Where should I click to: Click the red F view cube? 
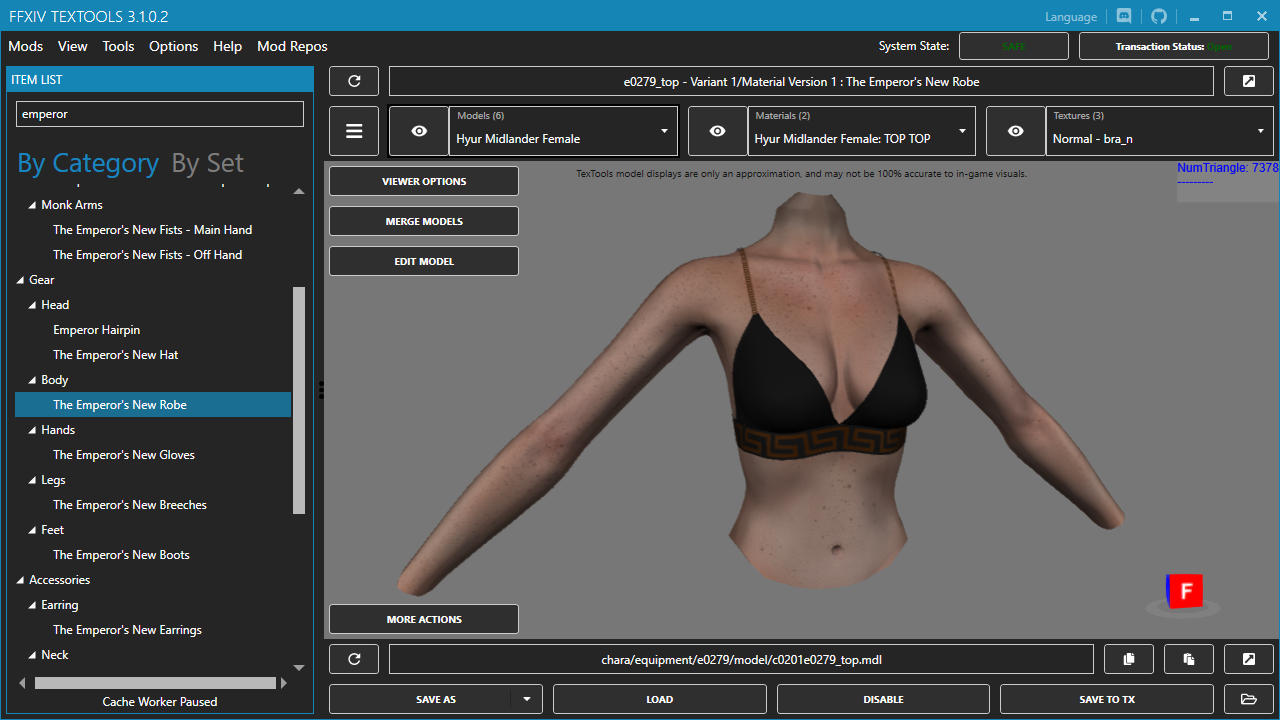pos(1185,591)
